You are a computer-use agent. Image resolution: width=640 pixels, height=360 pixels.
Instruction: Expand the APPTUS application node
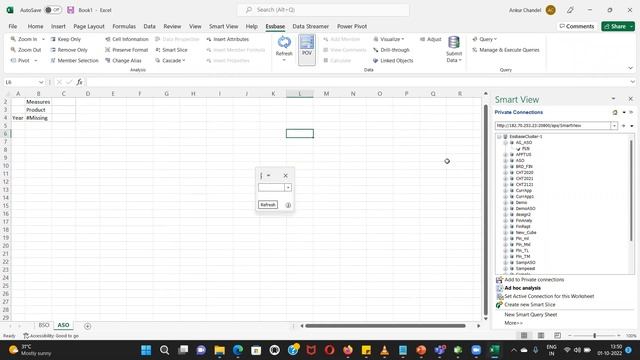click(x=506, y=155)
